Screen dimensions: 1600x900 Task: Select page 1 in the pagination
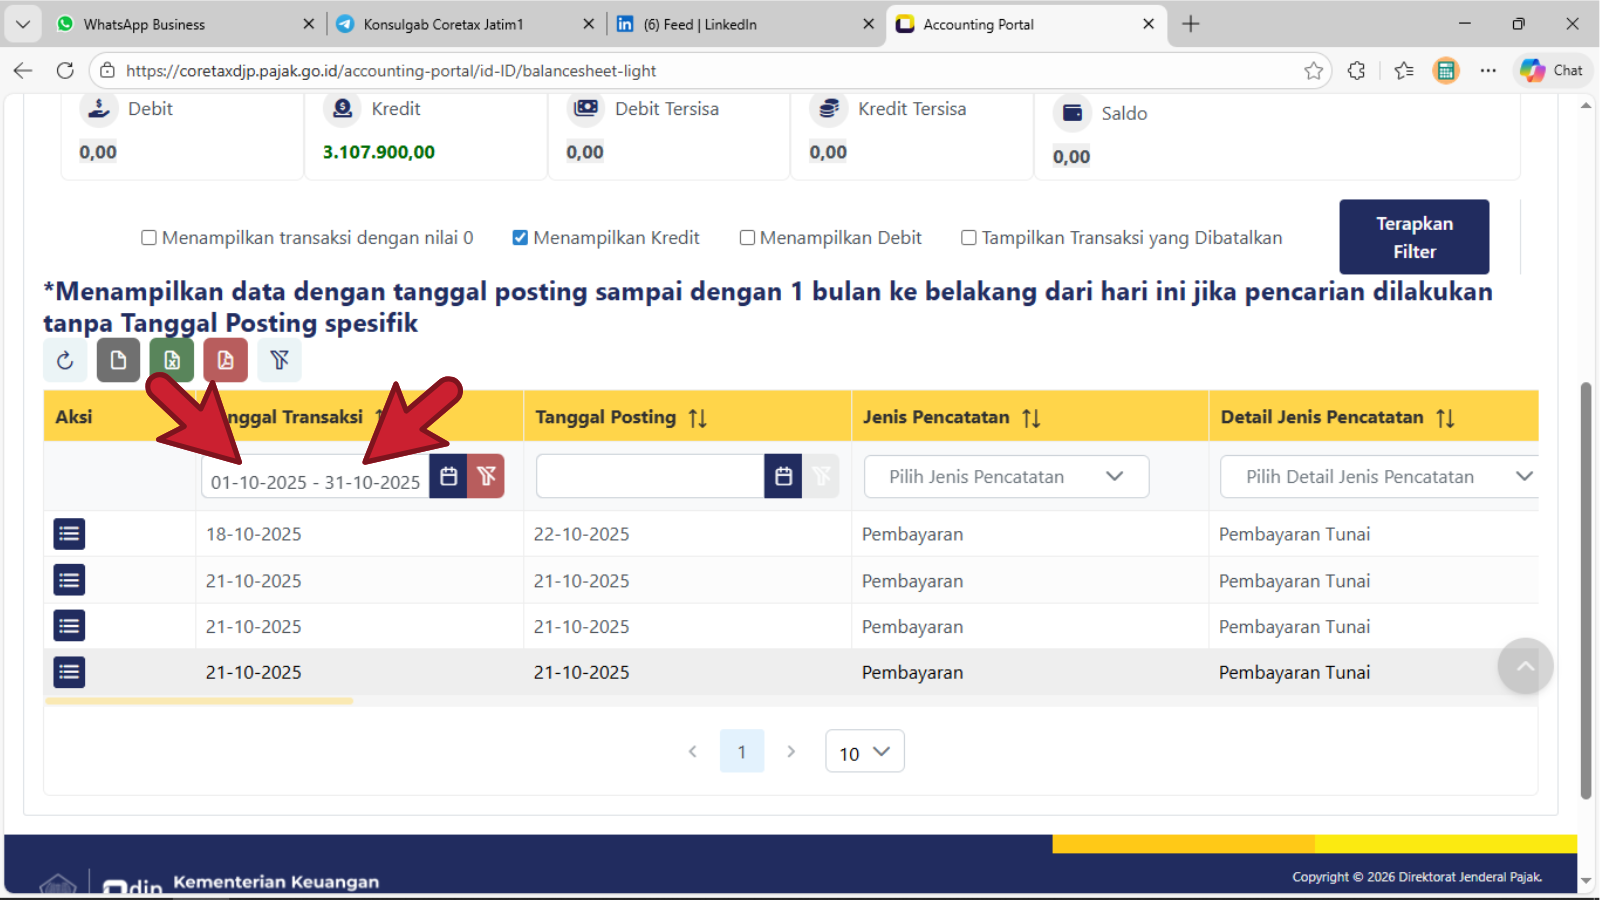tap(742, 752)
